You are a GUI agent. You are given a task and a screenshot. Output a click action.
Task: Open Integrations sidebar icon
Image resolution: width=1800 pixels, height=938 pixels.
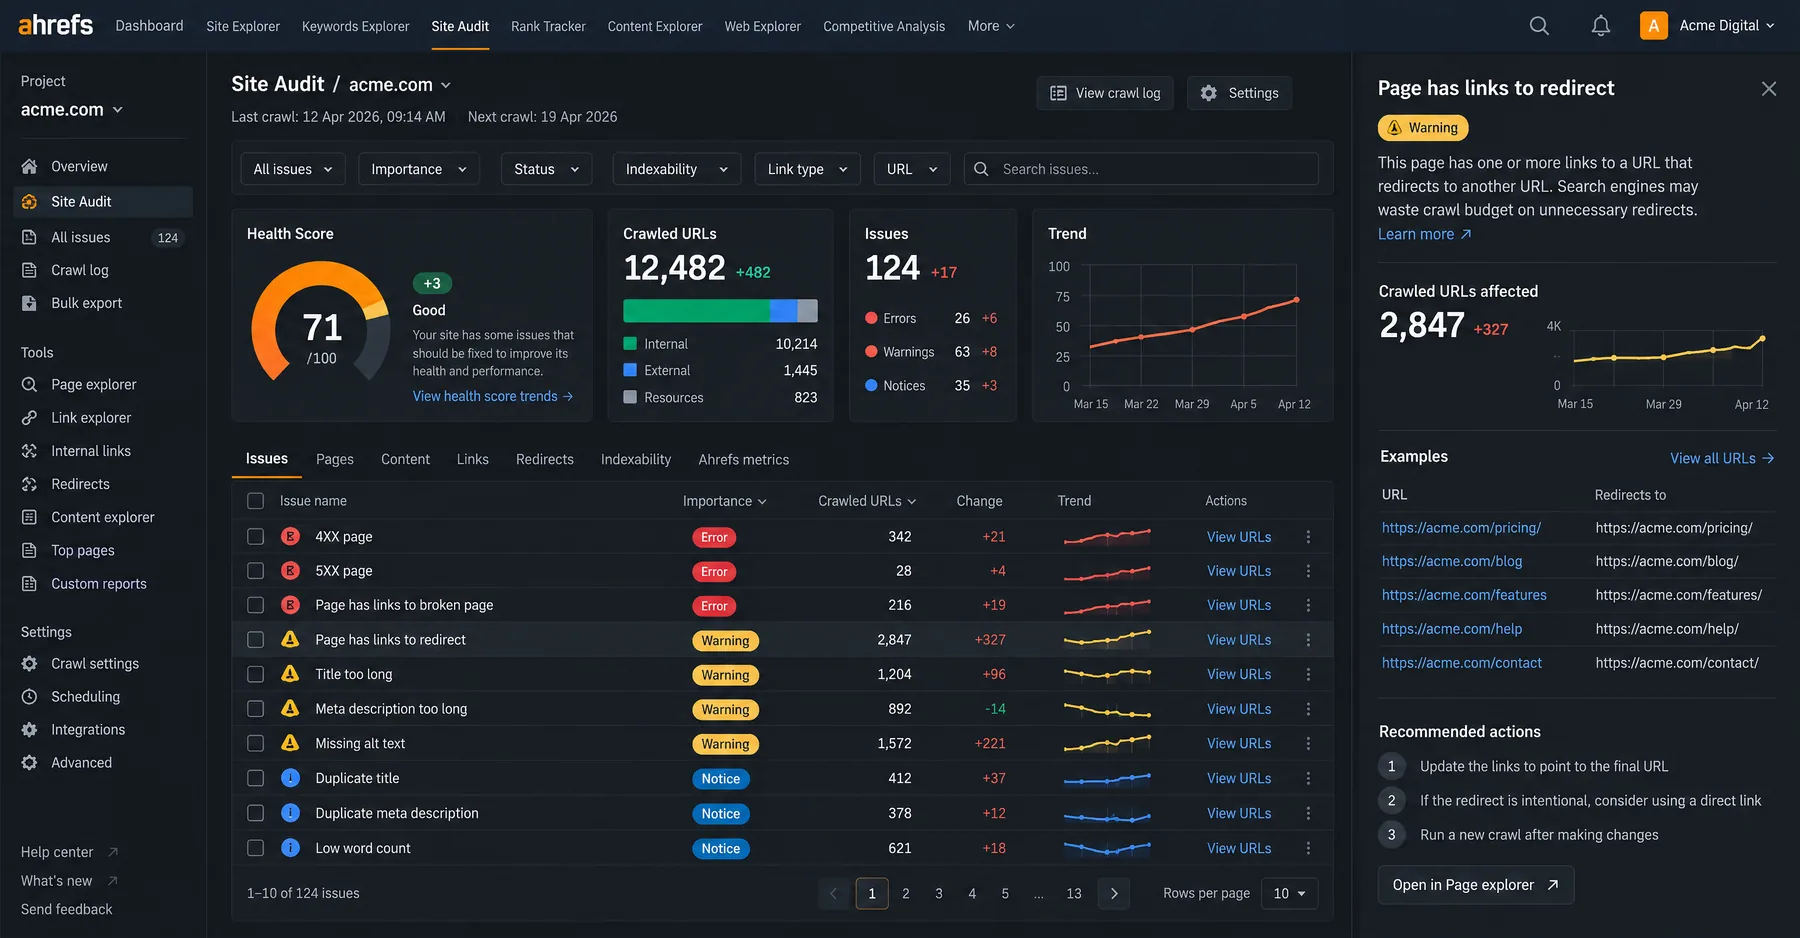(30, 729)
